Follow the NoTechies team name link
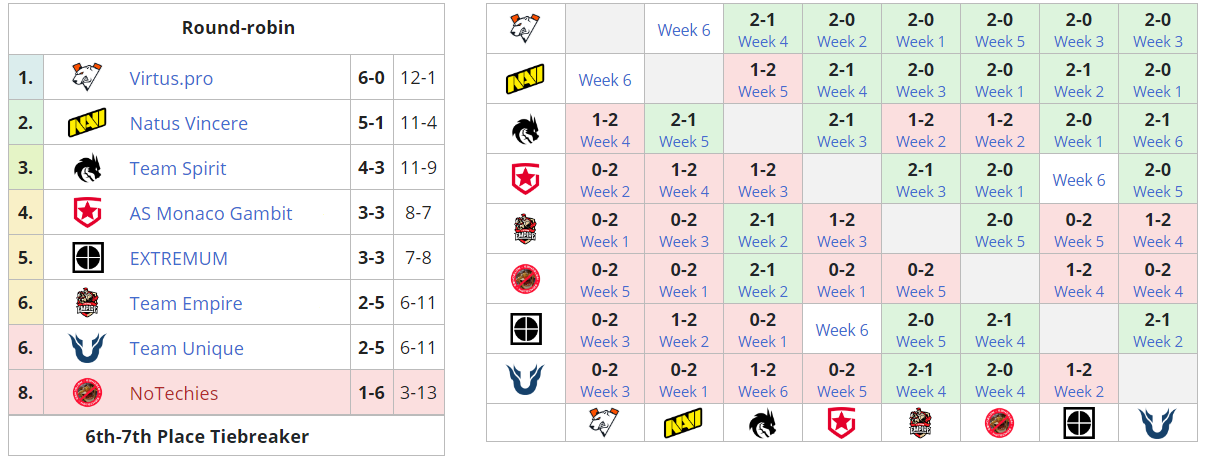 click(x=174, y=393)
